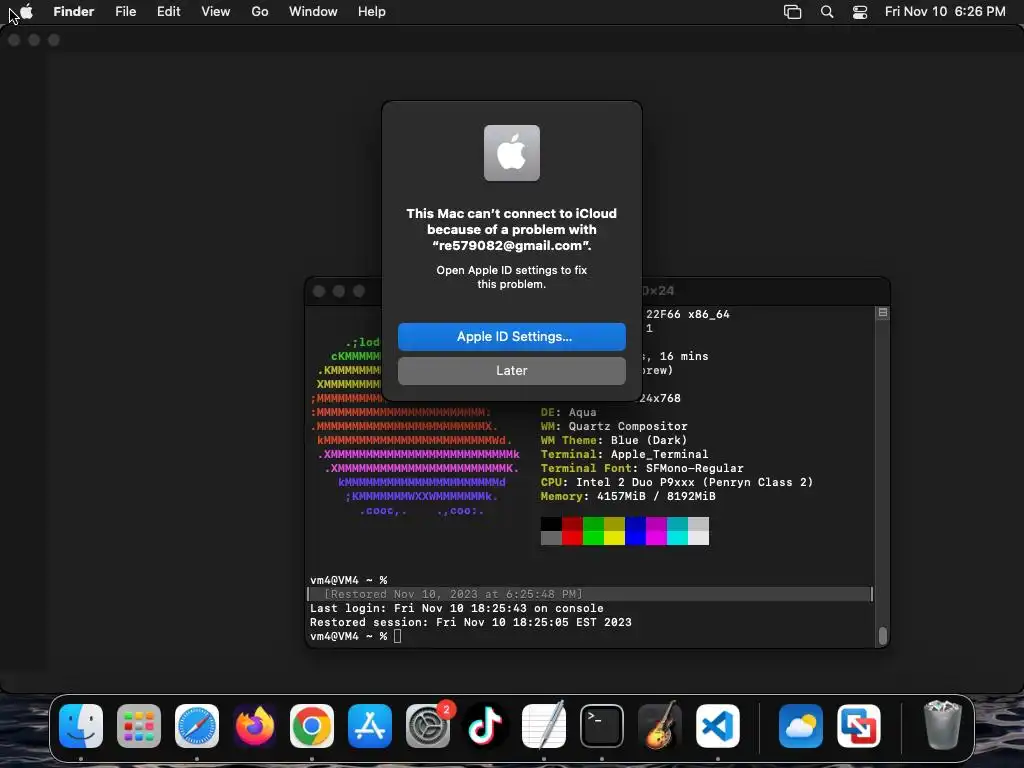This screenshot has width=1024, height=768.
Task: Click the 'Restored Nov 10, 2023' marker line
Action: click(590, 594)
